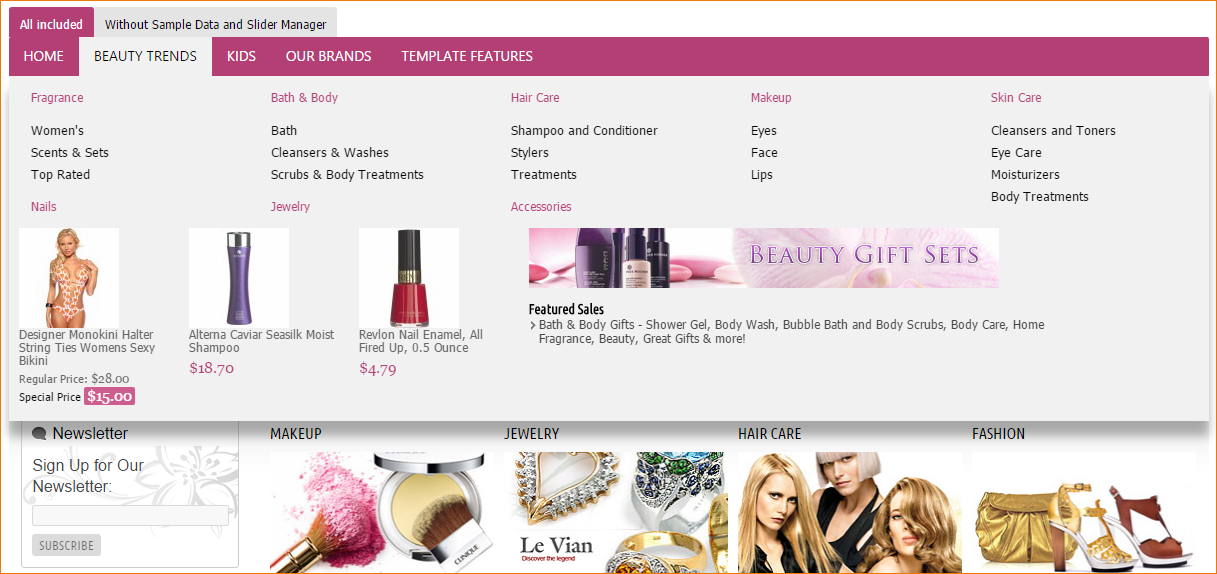Open the Moisturizers link under Skin Care

(1025, 175)
